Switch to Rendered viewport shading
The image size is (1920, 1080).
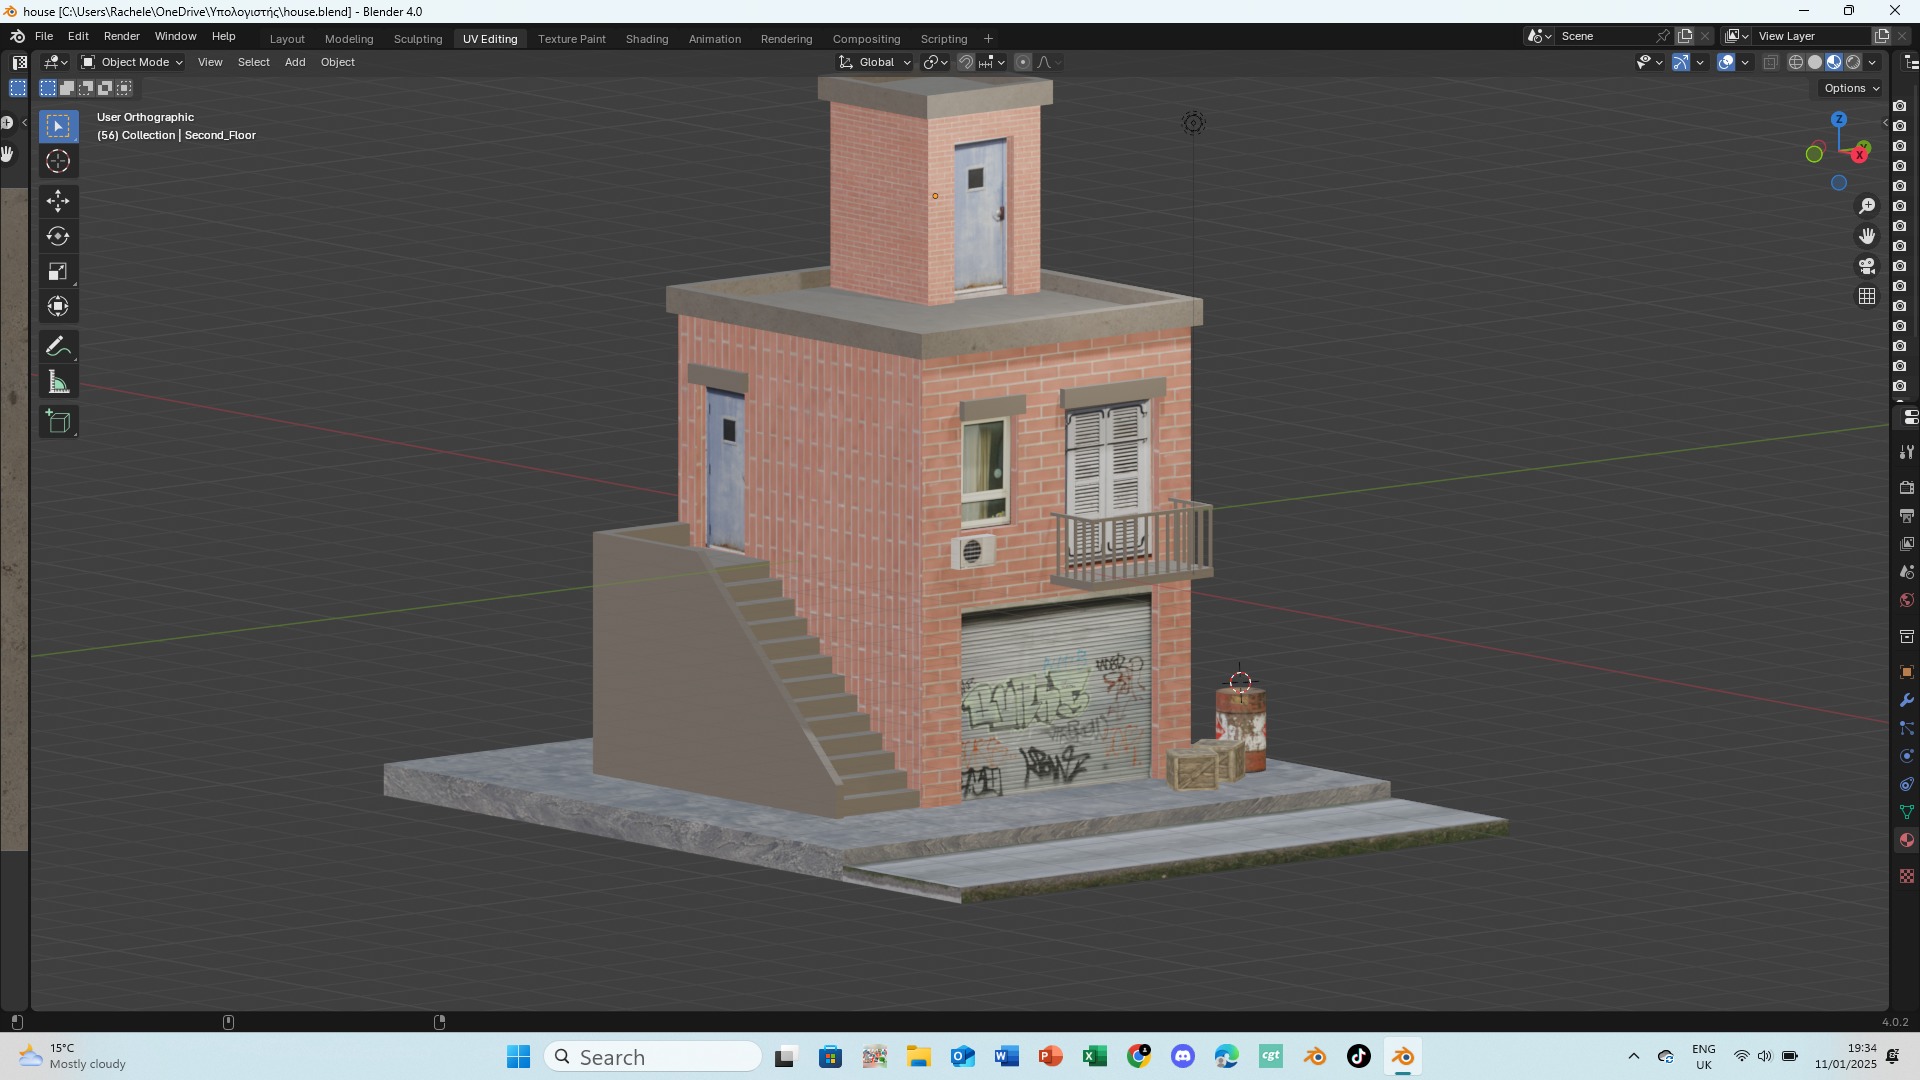point(1853,62)
